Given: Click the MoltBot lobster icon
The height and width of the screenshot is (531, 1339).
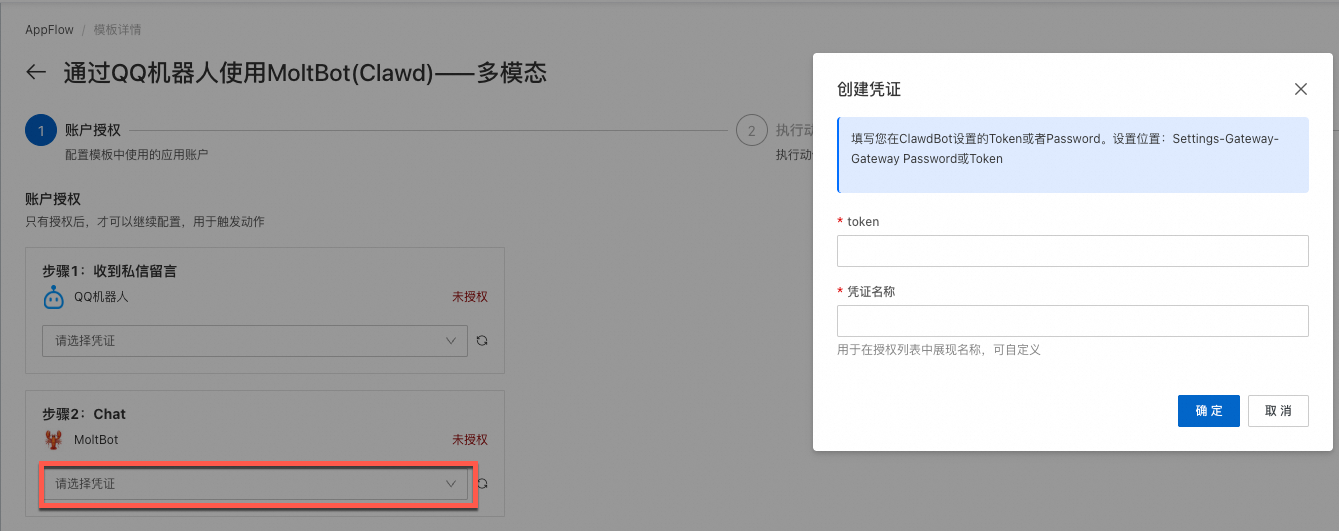Looking at the screenshot, I should point(54,440).
